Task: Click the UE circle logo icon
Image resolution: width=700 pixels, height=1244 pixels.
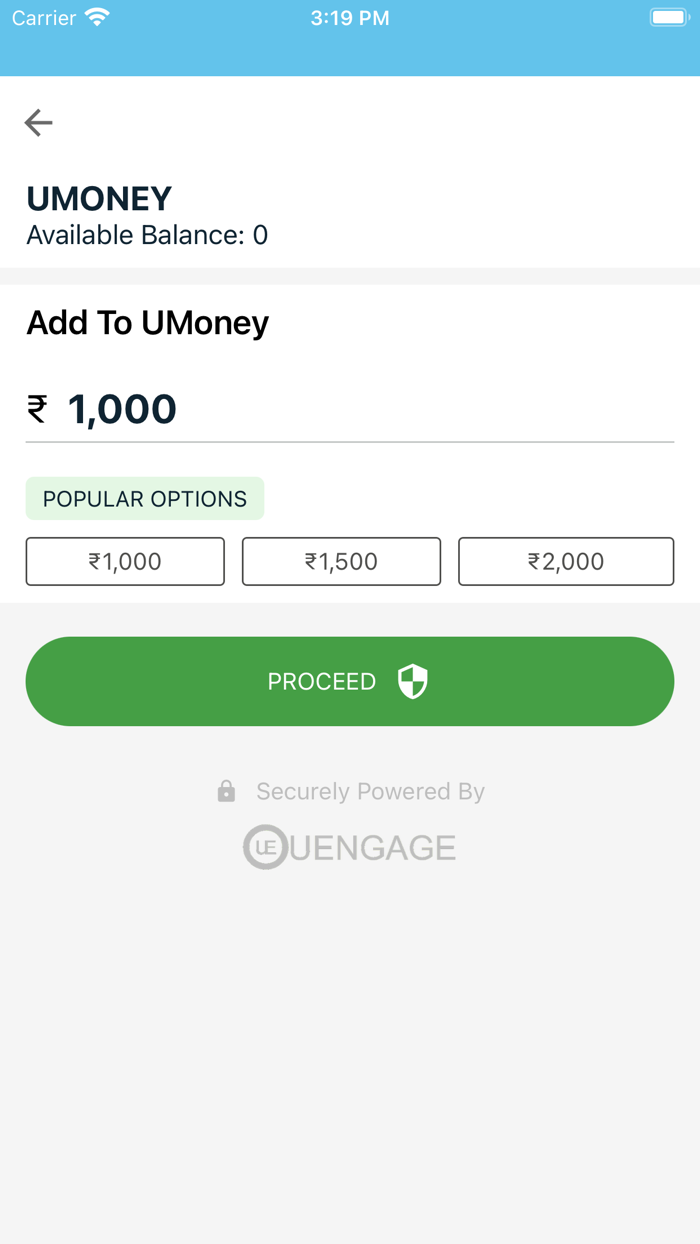Action: (263, 847)
